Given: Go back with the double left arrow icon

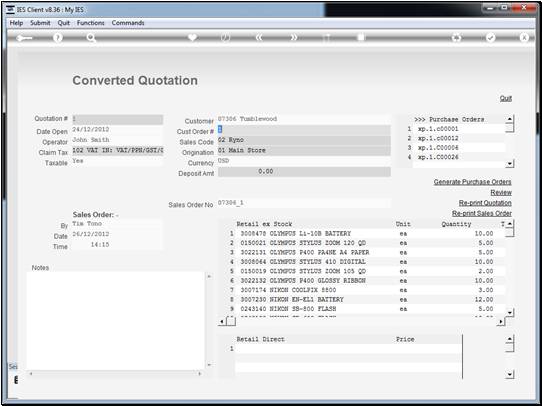Looking at the screenshot, I should pos(259,38).
